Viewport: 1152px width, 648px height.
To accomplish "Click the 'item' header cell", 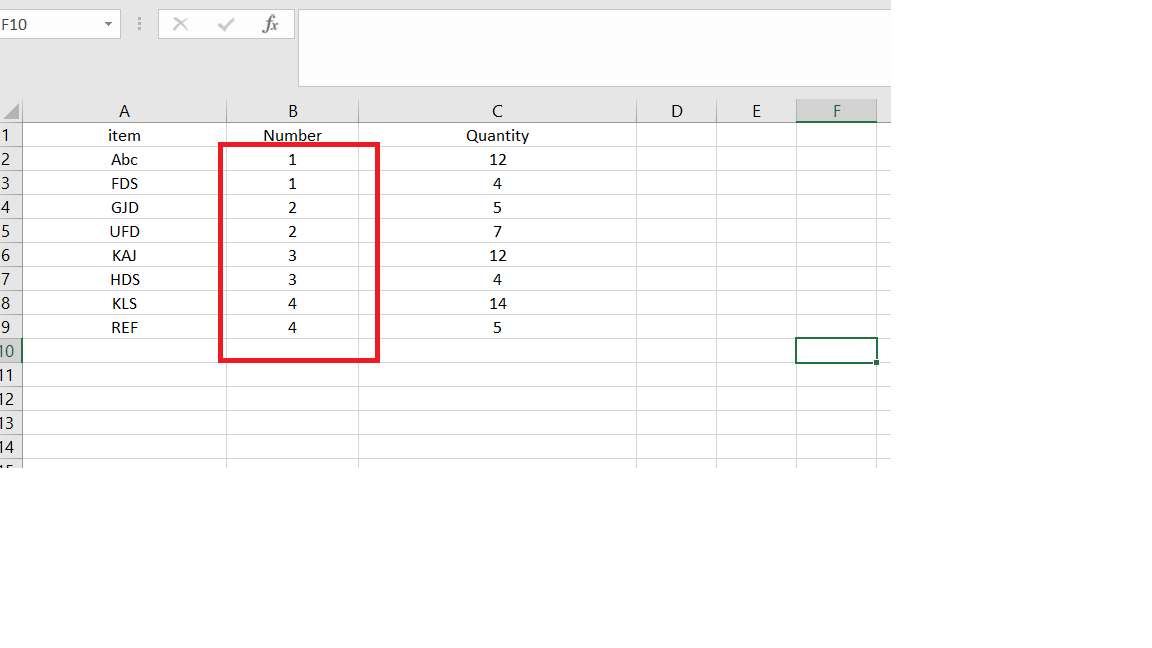I will click(x=124, y=135).
